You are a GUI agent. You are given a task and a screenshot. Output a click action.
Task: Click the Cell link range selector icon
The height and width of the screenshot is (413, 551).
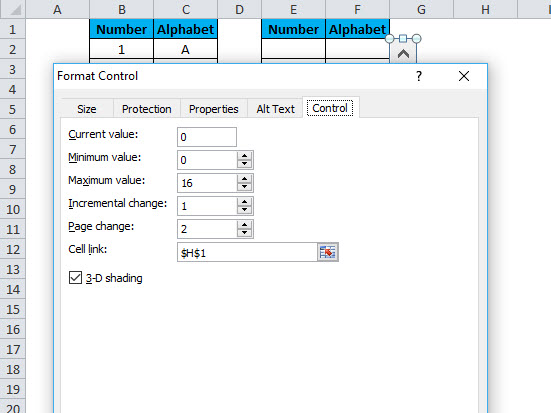tap(328, 252)
